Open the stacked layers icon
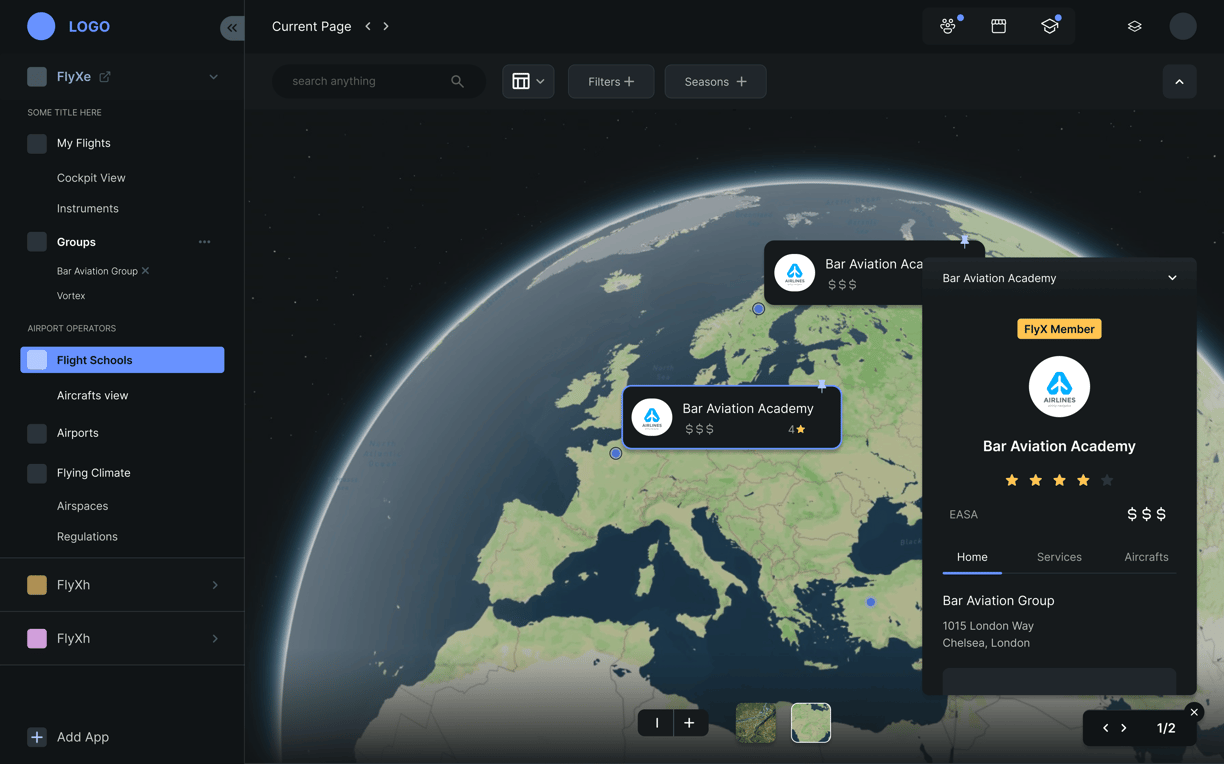This screenshot has height=764, width=1224. click(x=1134, y=26)
